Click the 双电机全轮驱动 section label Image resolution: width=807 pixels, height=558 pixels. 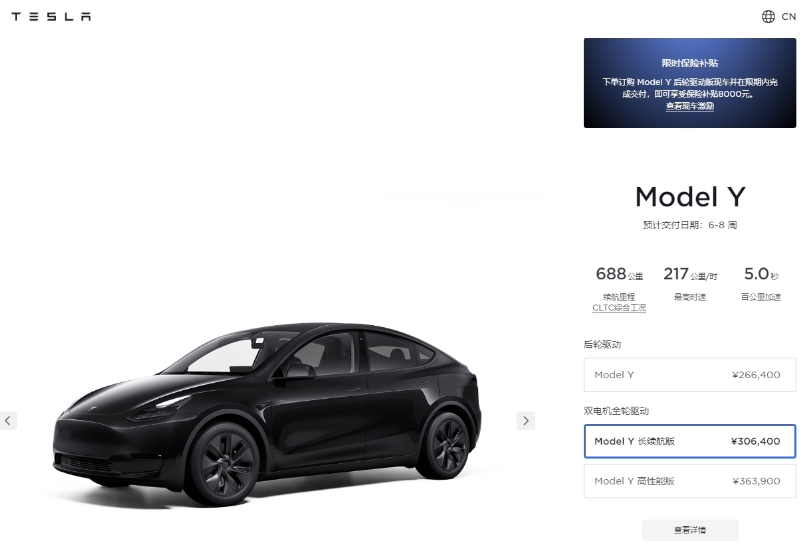coord(616,411)
